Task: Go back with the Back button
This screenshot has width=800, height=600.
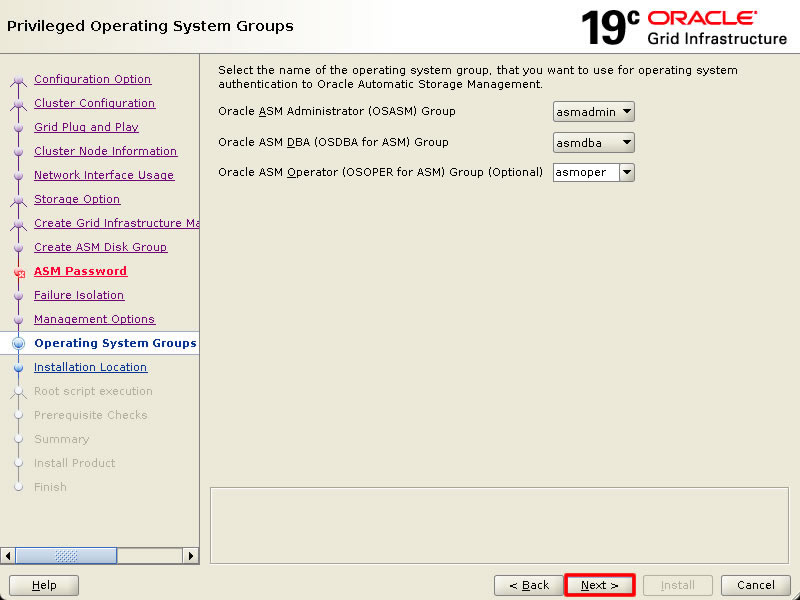Action: (x=529, y=585)
